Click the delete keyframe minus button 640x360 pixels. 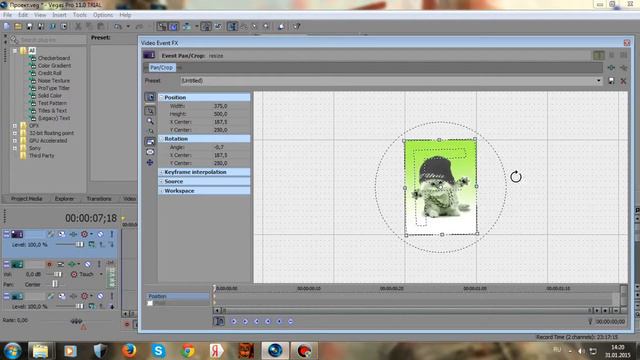tap(290, 321)
